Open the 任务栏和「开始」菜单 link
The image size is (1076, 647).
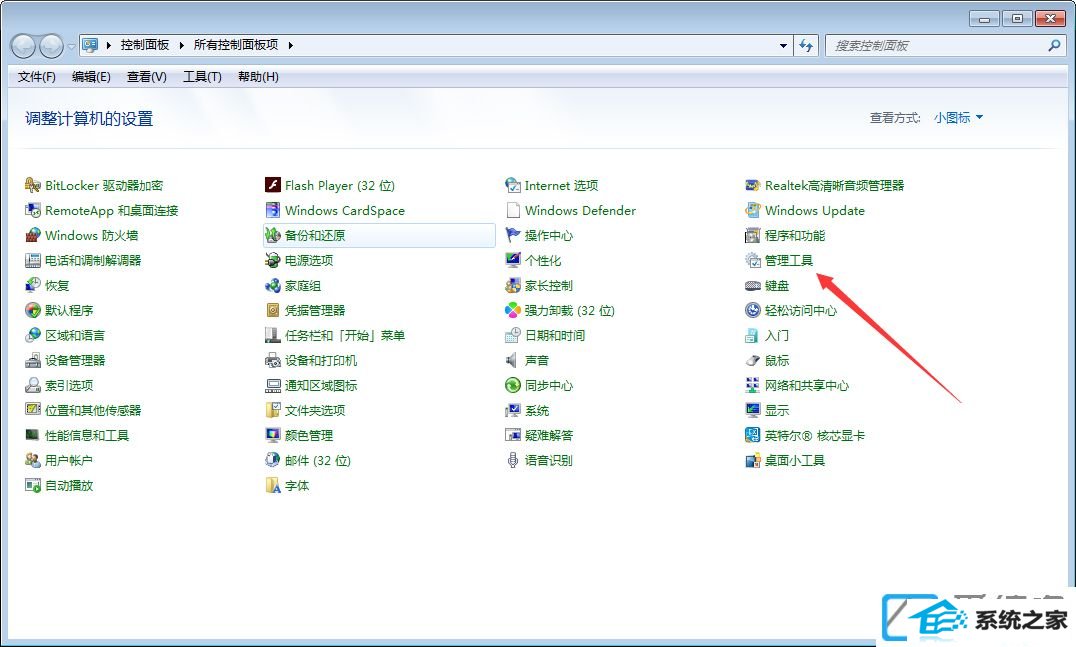(344, 336)
